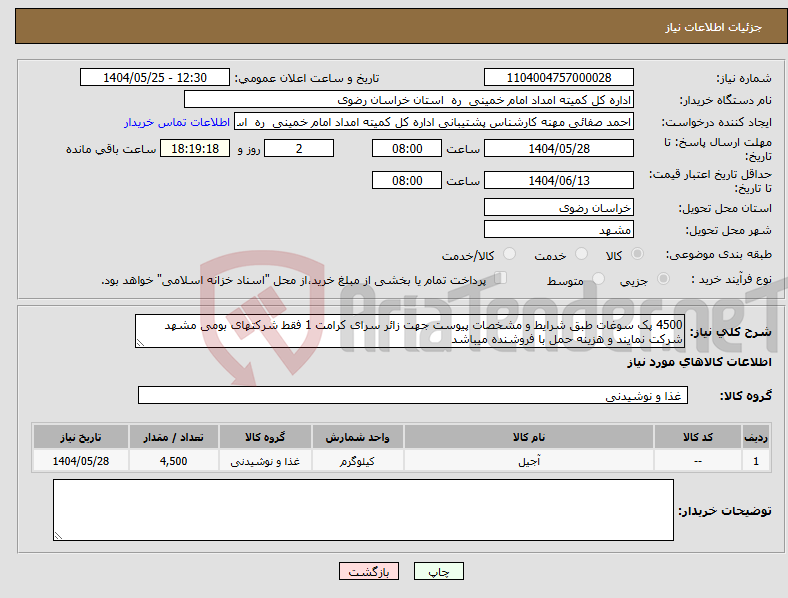The width and height of the screenshot is (788, 598).
Task: Click the شماره نیاز number field
Action: [x=559, y=77]
